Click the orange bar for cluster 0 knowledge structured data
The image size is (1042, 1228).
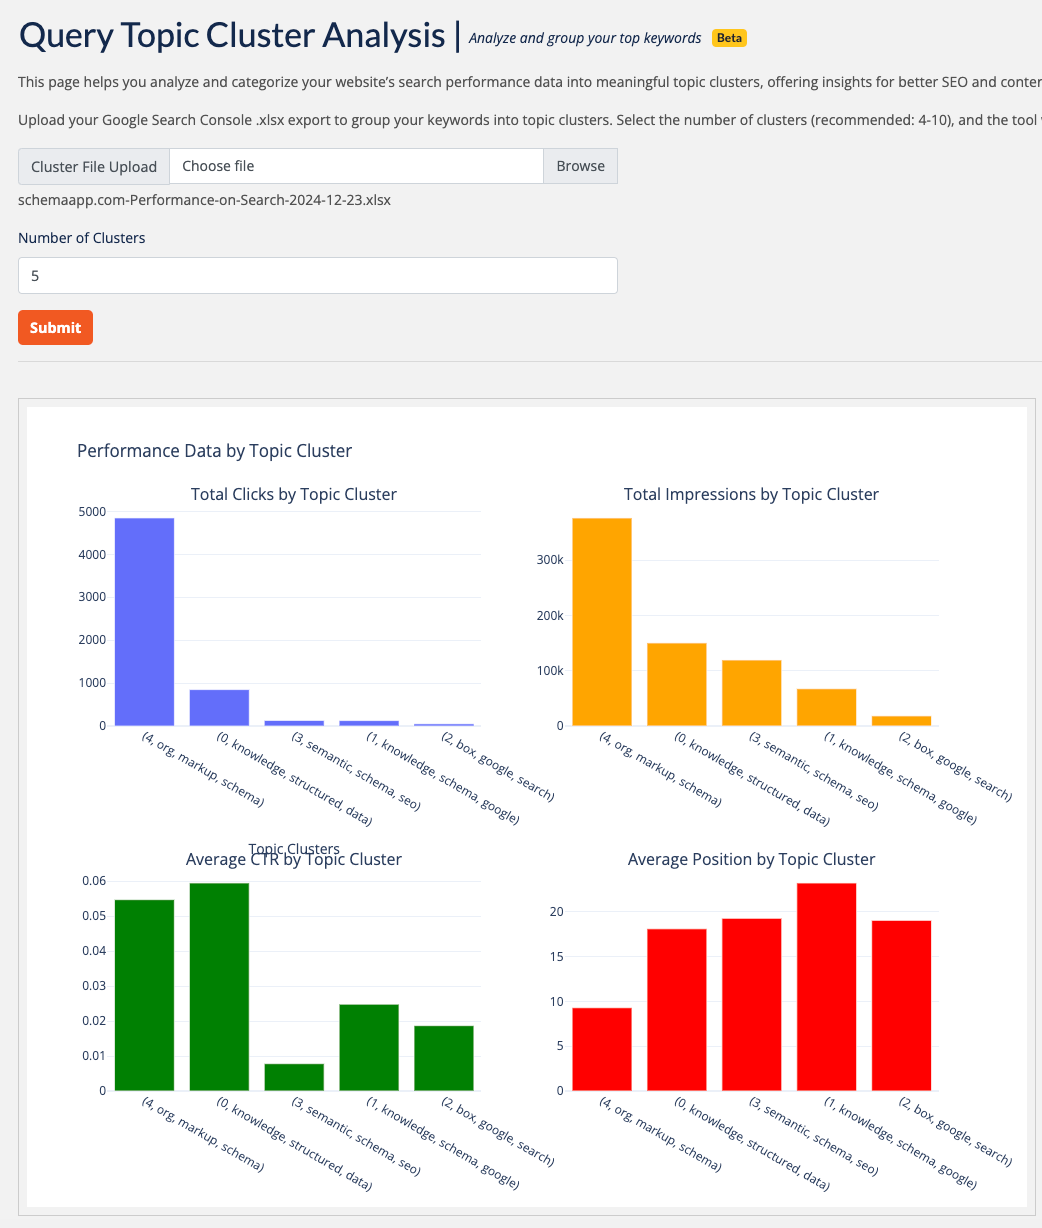(x=677, y=684)
